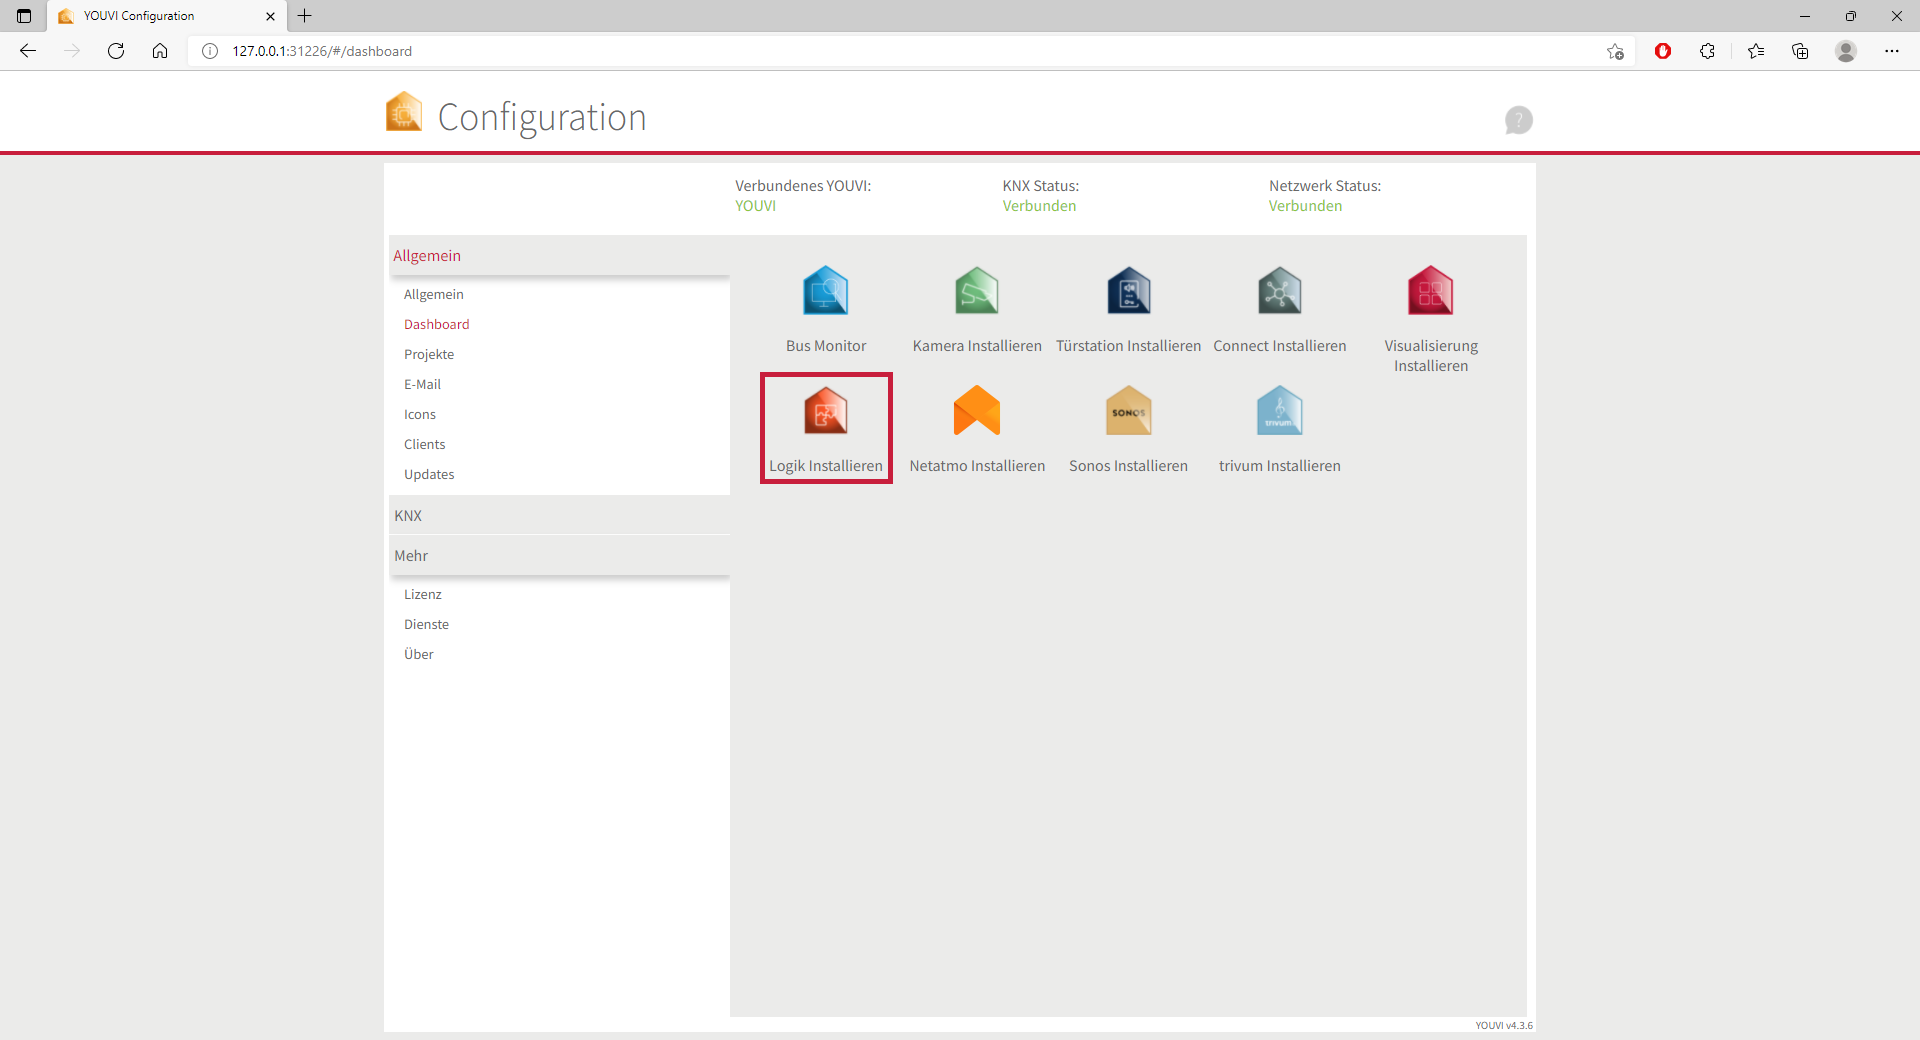Click the Netzwerk Status Verbunden text
1920x1040 pixels.
(1305, 206)
